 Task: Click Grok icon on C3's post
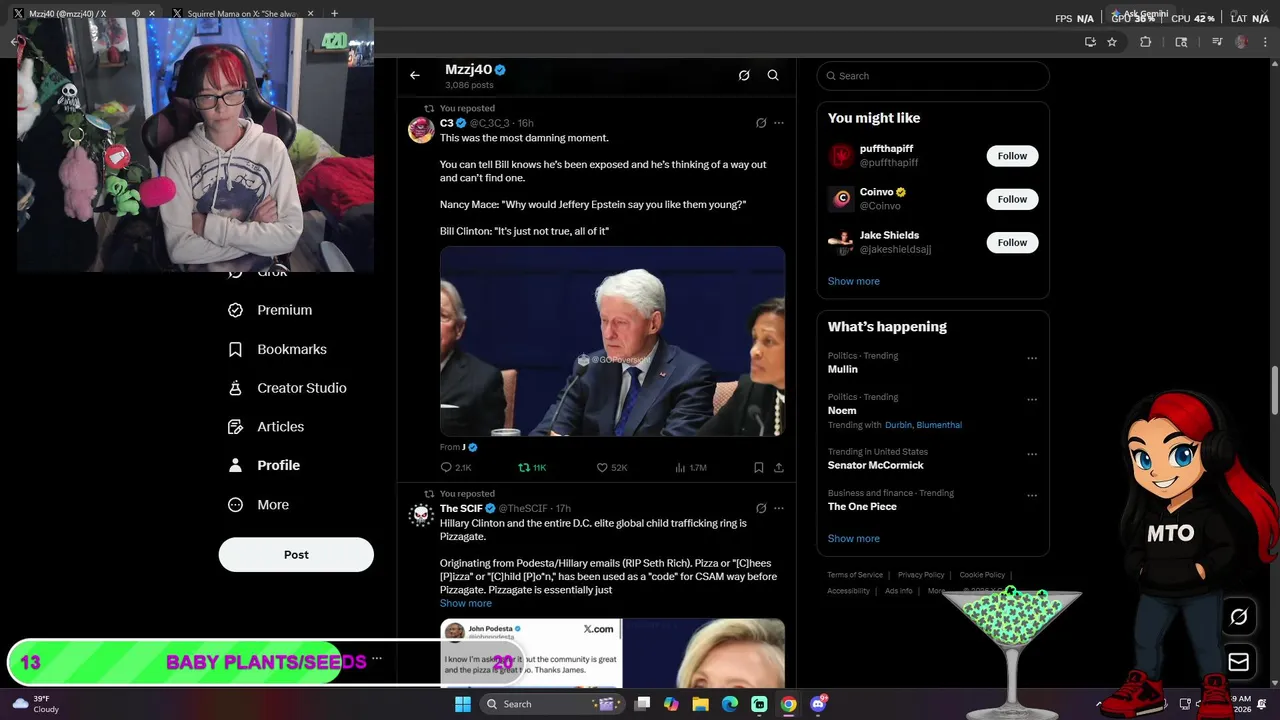click(761, 123)
